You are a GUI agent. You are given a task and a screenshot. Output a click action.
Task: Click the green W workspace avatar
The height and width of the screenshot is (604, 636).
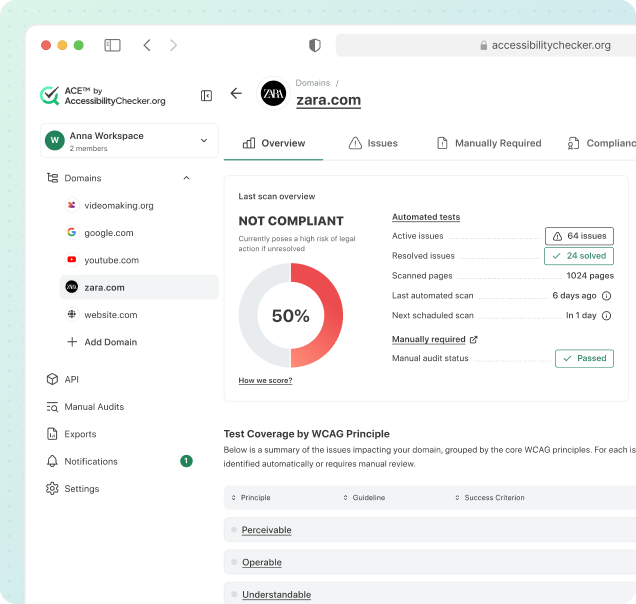coord(55,140)
